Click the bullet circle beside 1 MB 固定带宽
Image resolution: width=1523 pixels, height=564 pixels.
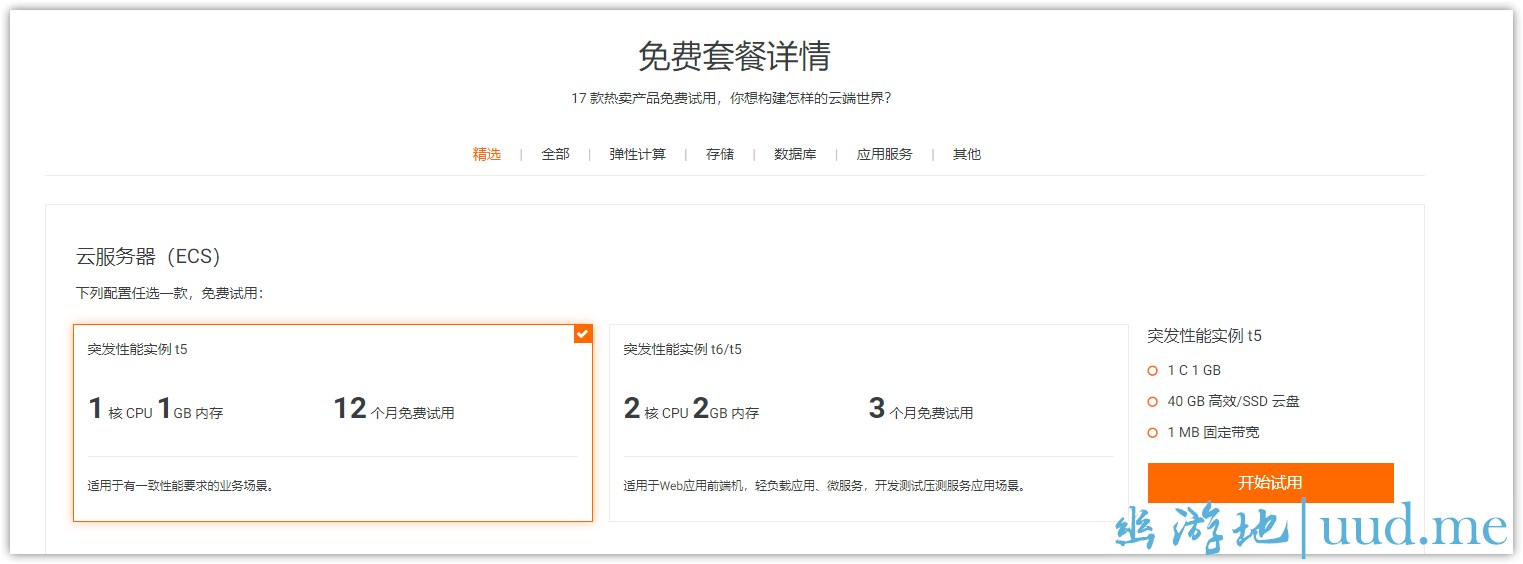[1152, 433]
